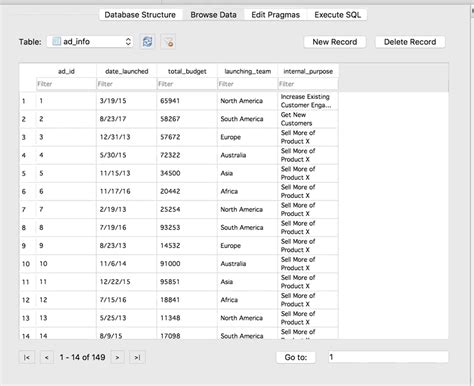Switch to Browse Data tab
The image size is (474, 386).
(213, 15)
